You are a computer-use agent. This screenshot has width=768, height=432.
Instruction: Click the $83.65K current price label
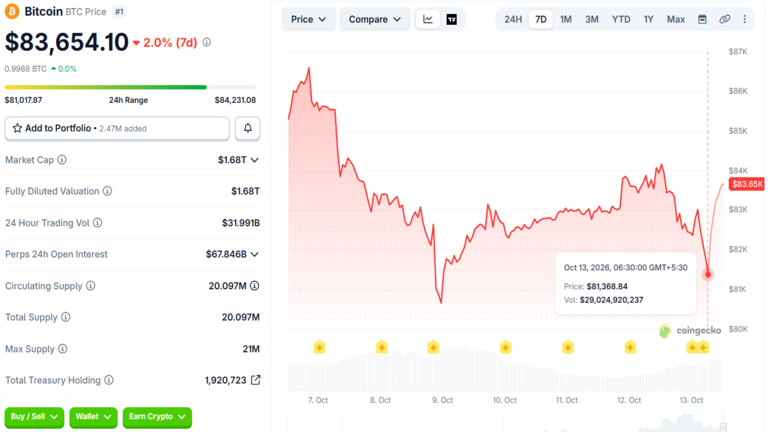click(746, 184)
